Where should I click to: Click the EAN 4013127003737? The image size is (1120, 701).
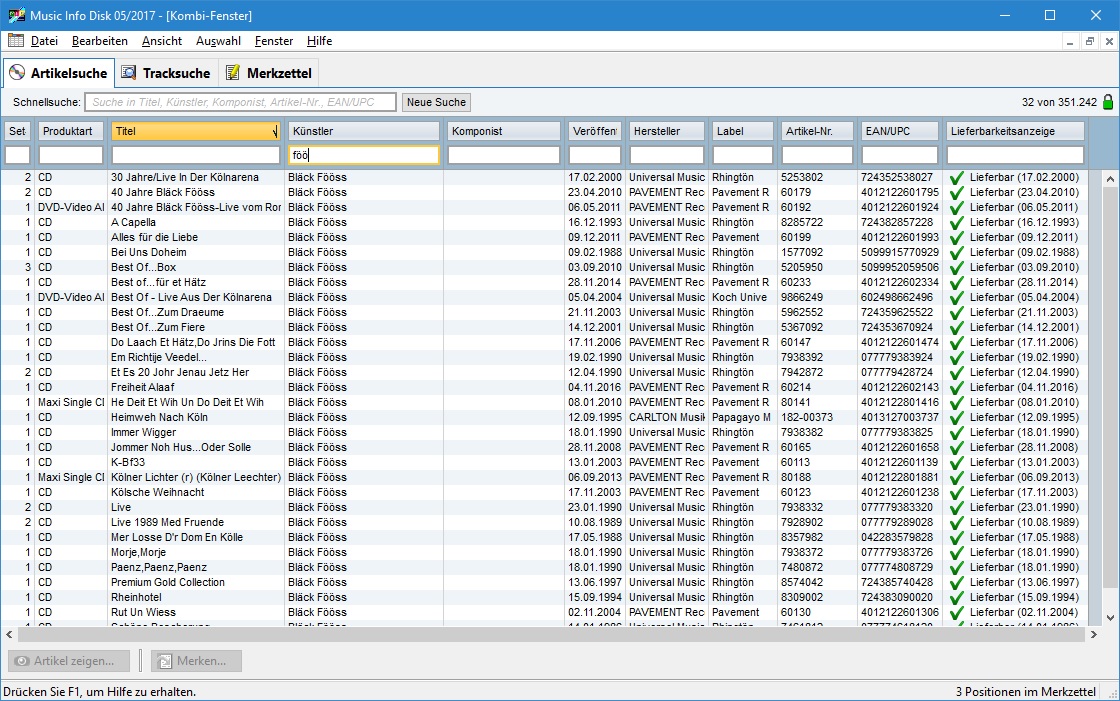coord(900,417)
